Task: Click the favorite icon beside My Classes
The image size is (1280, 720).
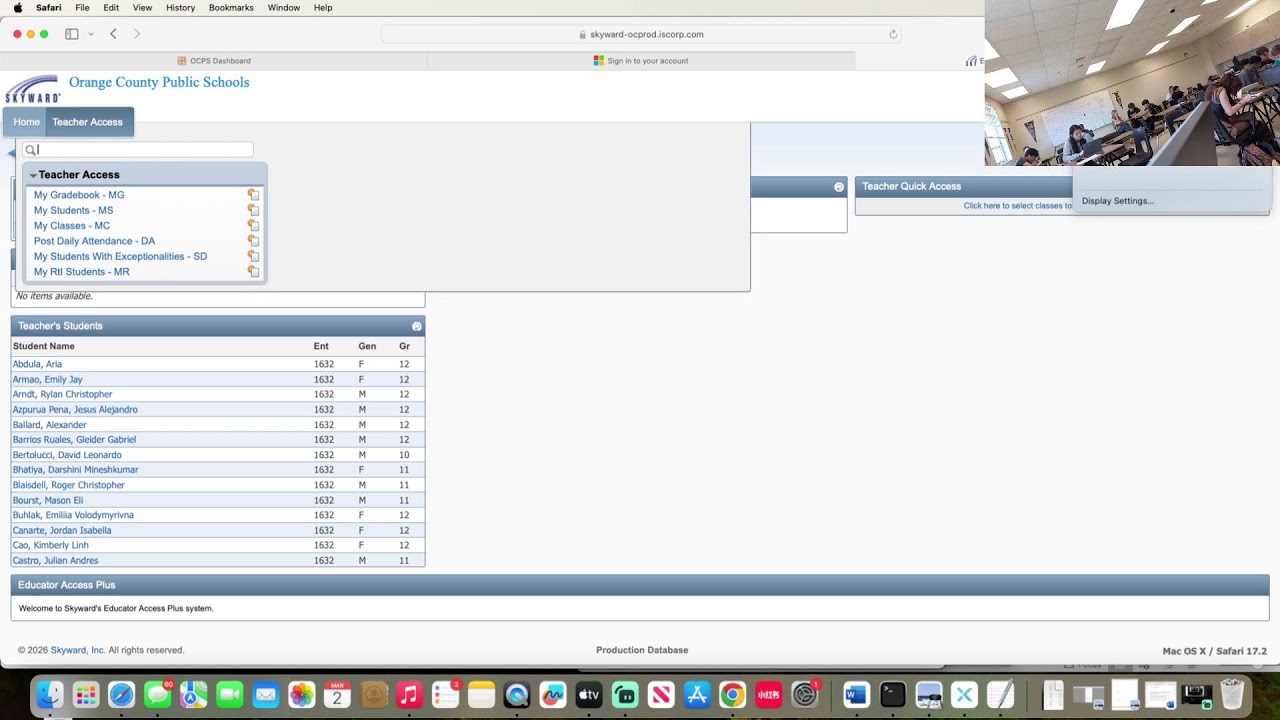Action: tap(253, 226)
